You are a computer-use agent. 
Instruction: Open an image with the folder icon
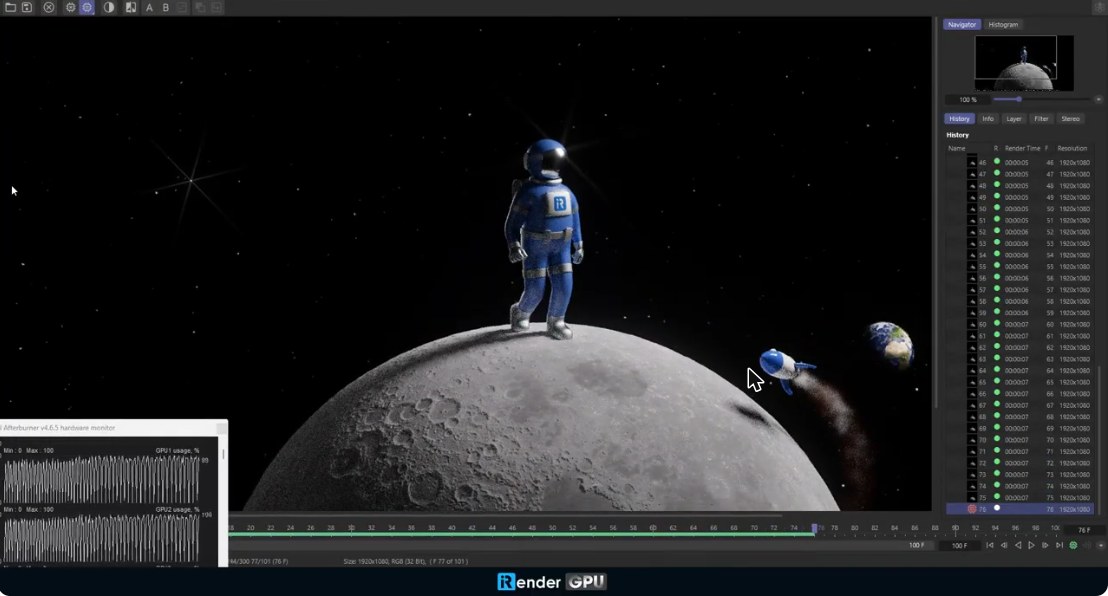point(10,7)
